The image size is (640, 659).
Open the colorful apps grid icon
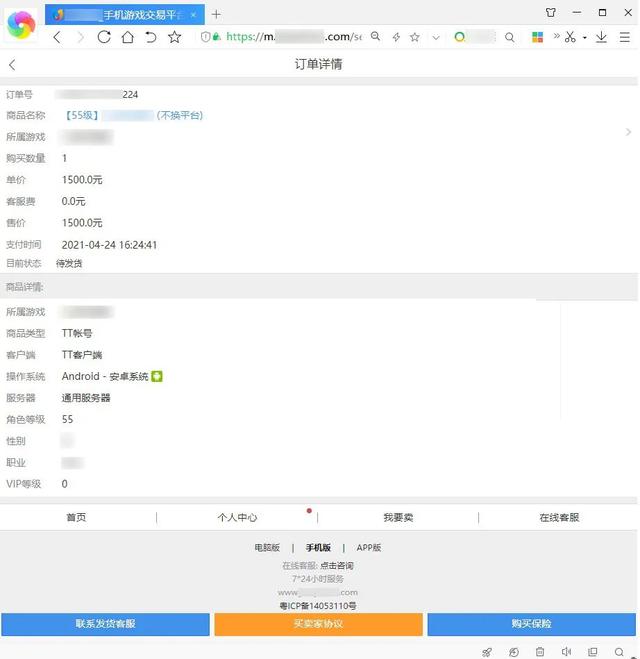tap(537, 37)
